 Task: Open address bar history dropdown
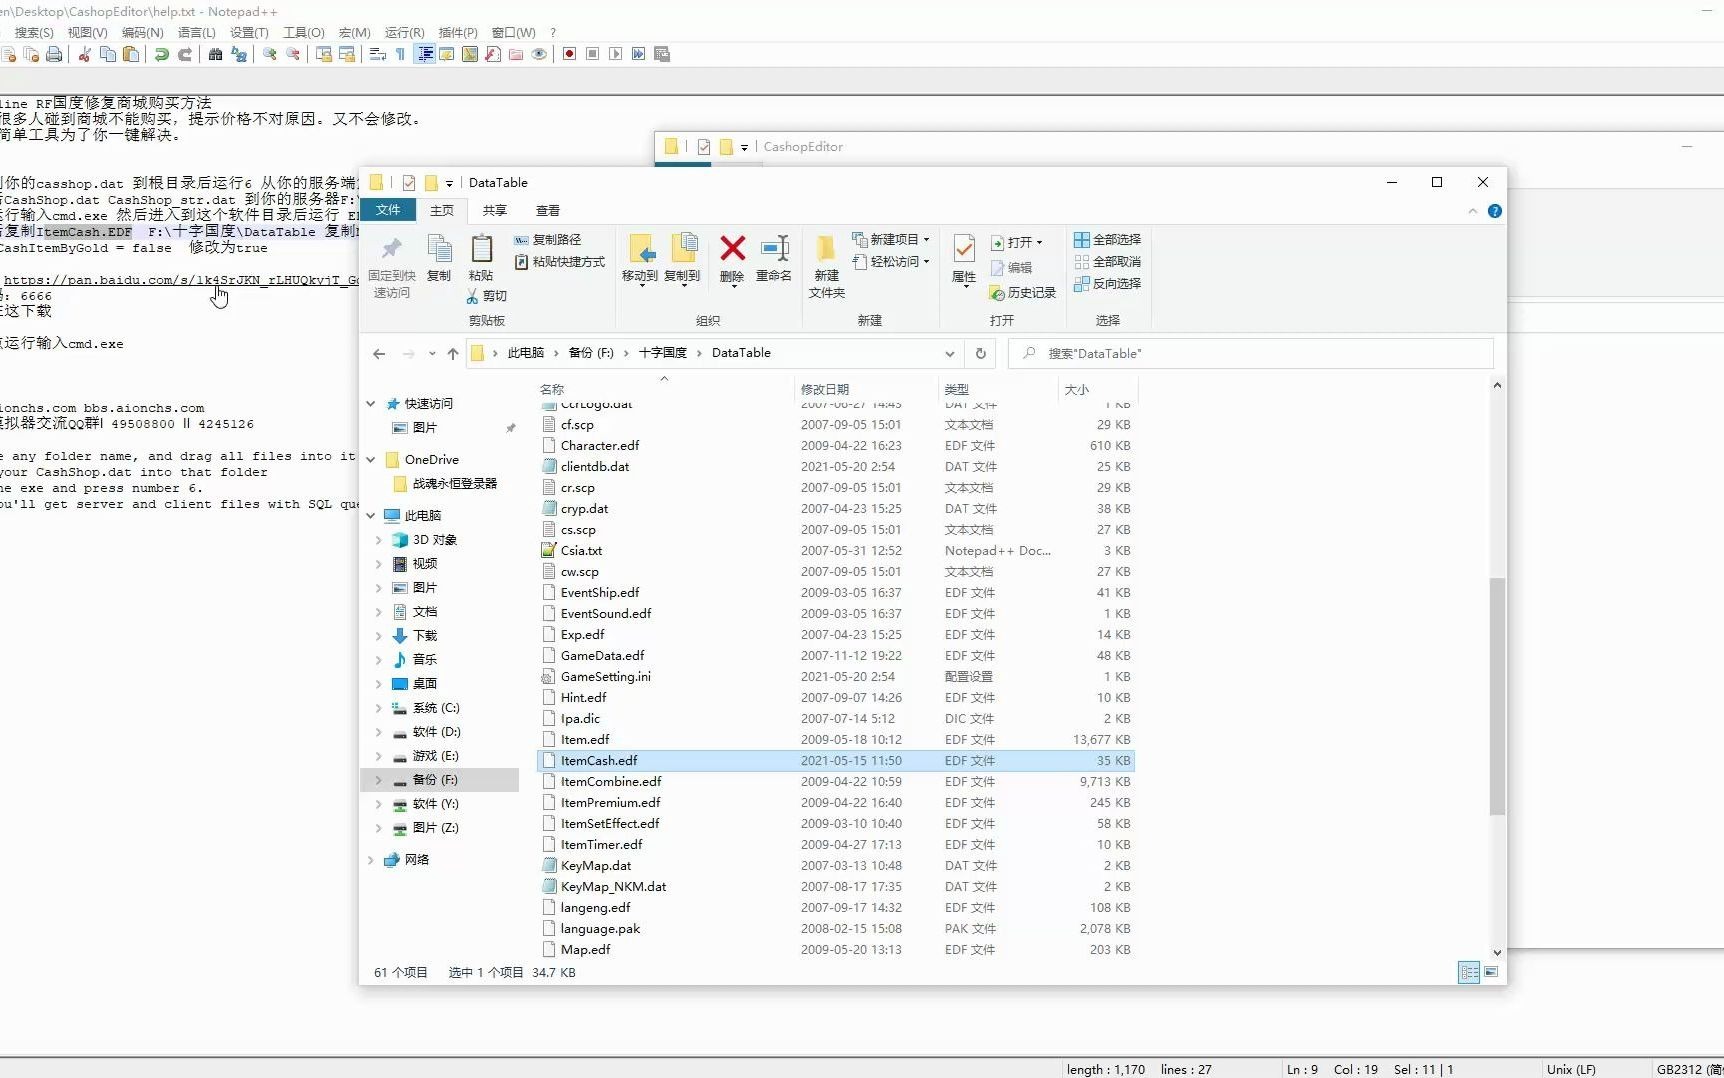tap(949, 353)
